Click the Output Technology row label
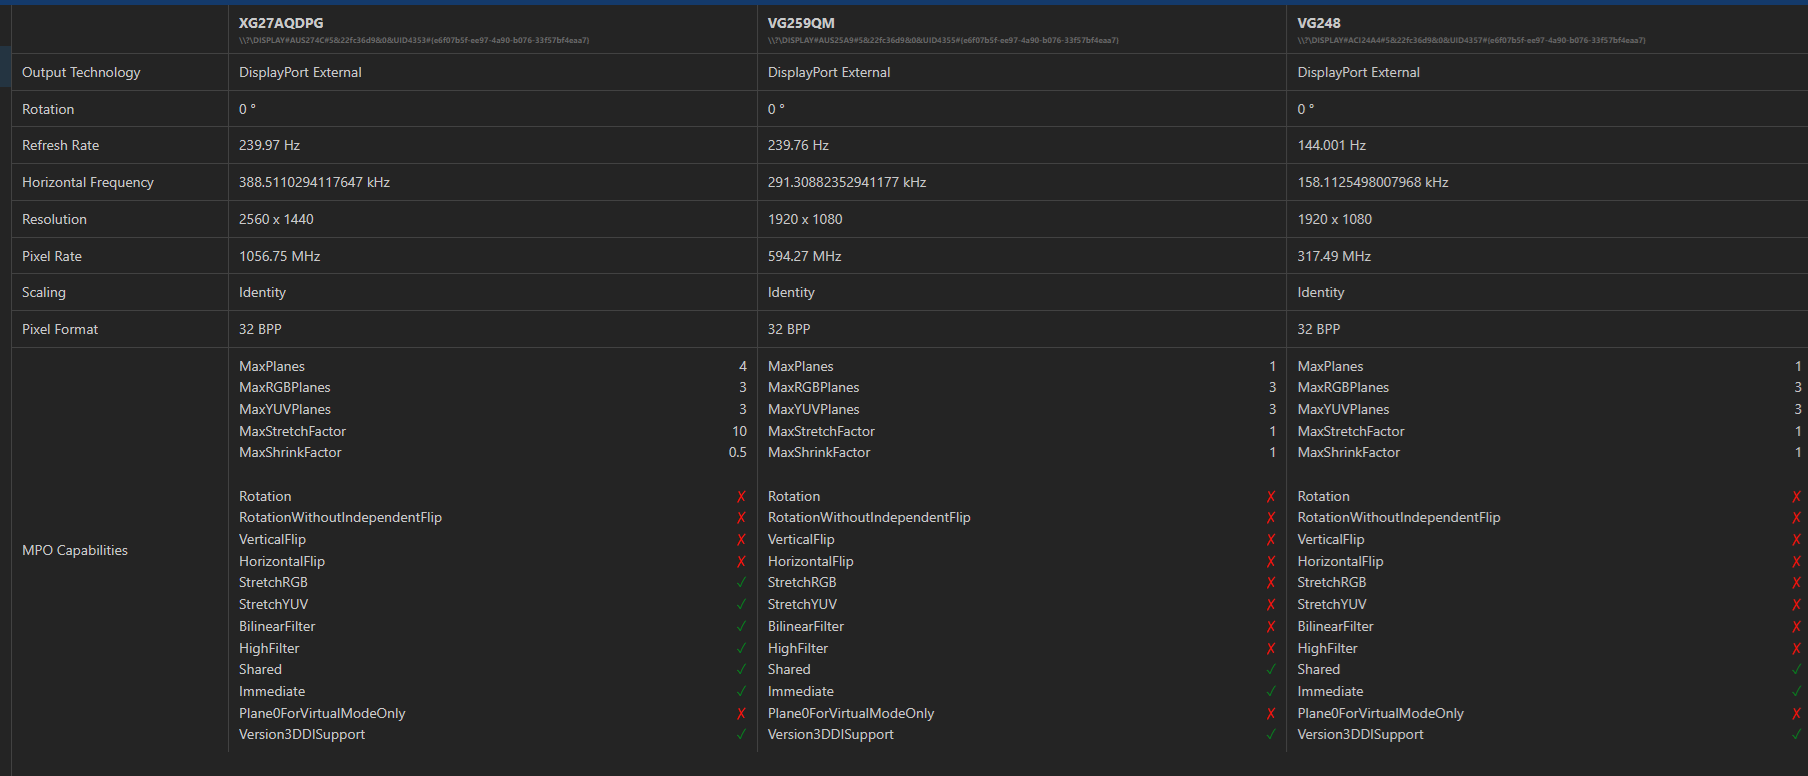The image size is (1808, 776). point(81,72)
